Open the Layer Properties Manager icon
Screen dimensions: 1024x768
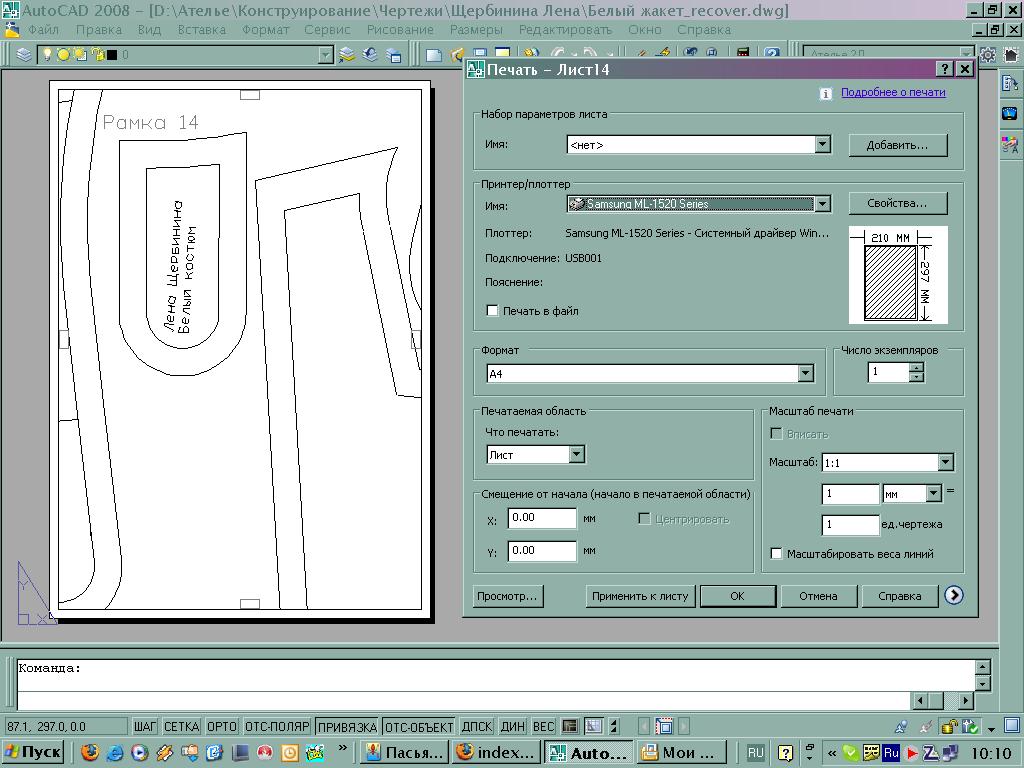[x=23, y=55]
